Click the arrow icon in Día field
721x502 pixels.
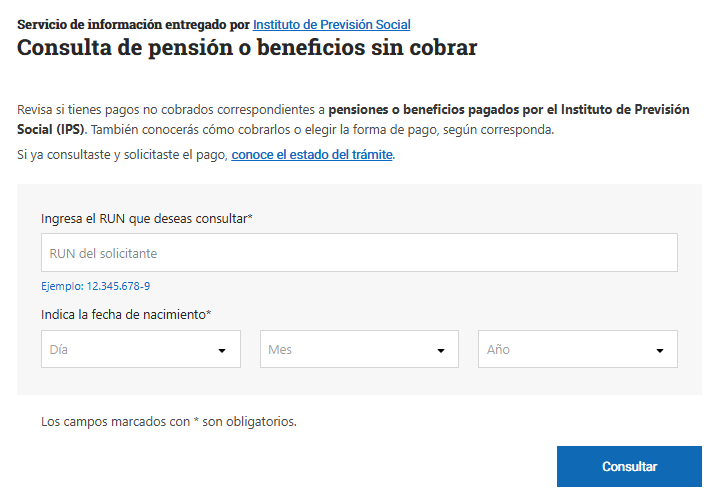coord(221,351)
